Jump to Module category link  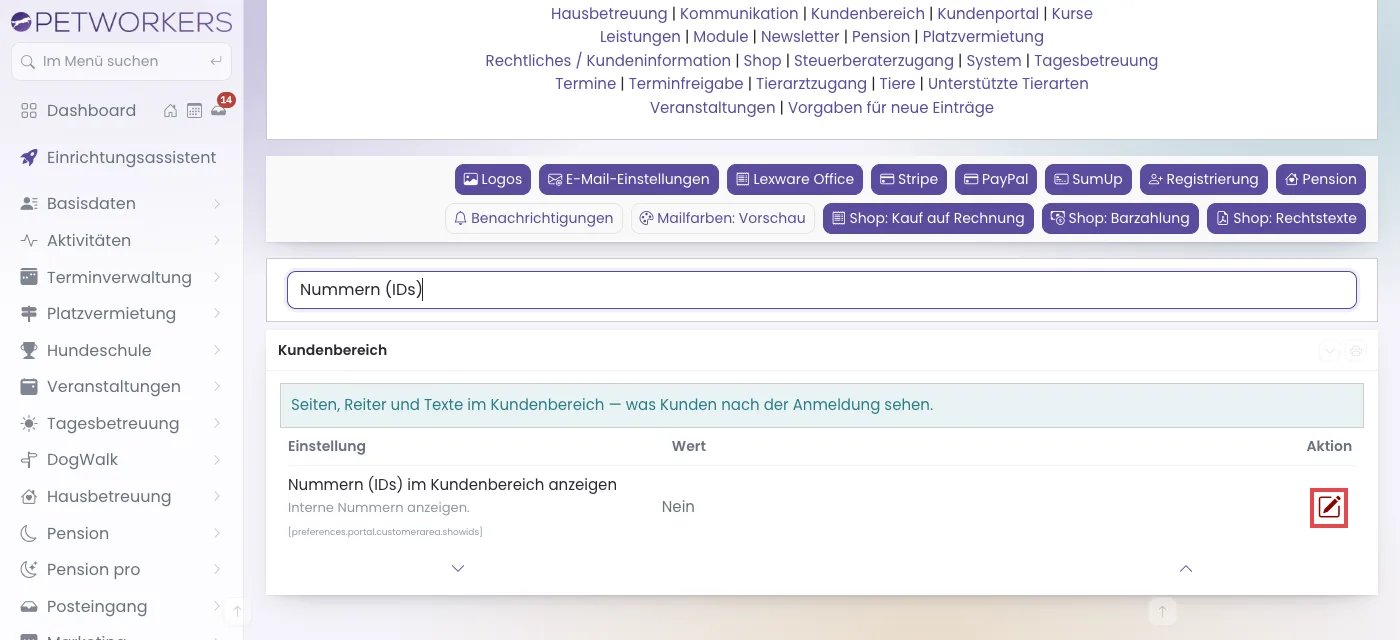pyautogui.click(x=720, y=37)
